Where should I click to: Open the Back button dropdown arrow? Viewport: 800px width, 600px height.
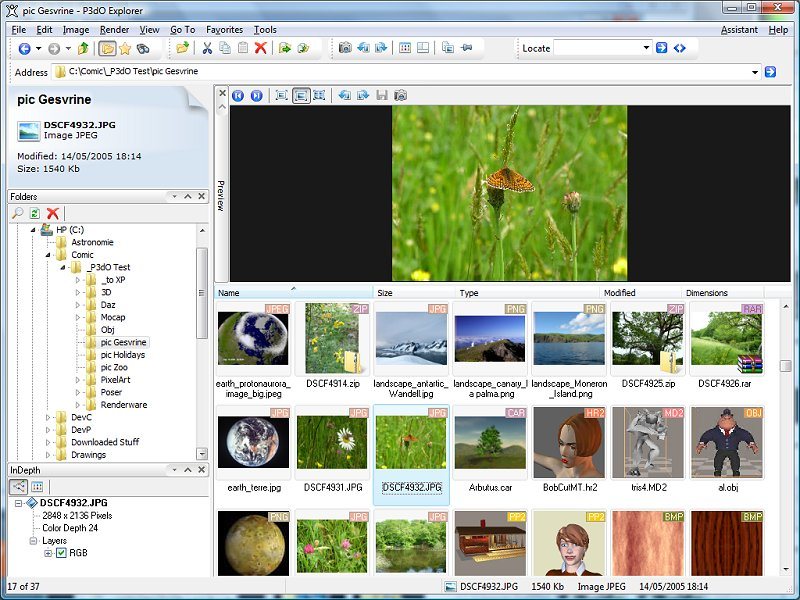pyautogui.click(x=38, y=48)
